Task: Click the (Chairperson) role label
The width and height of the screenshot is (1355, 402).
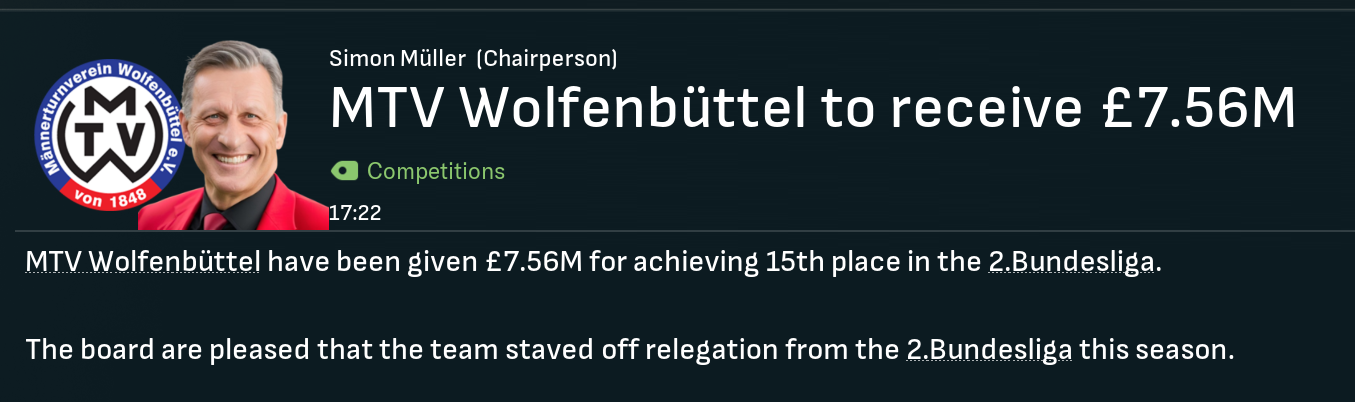Action: 547,59
